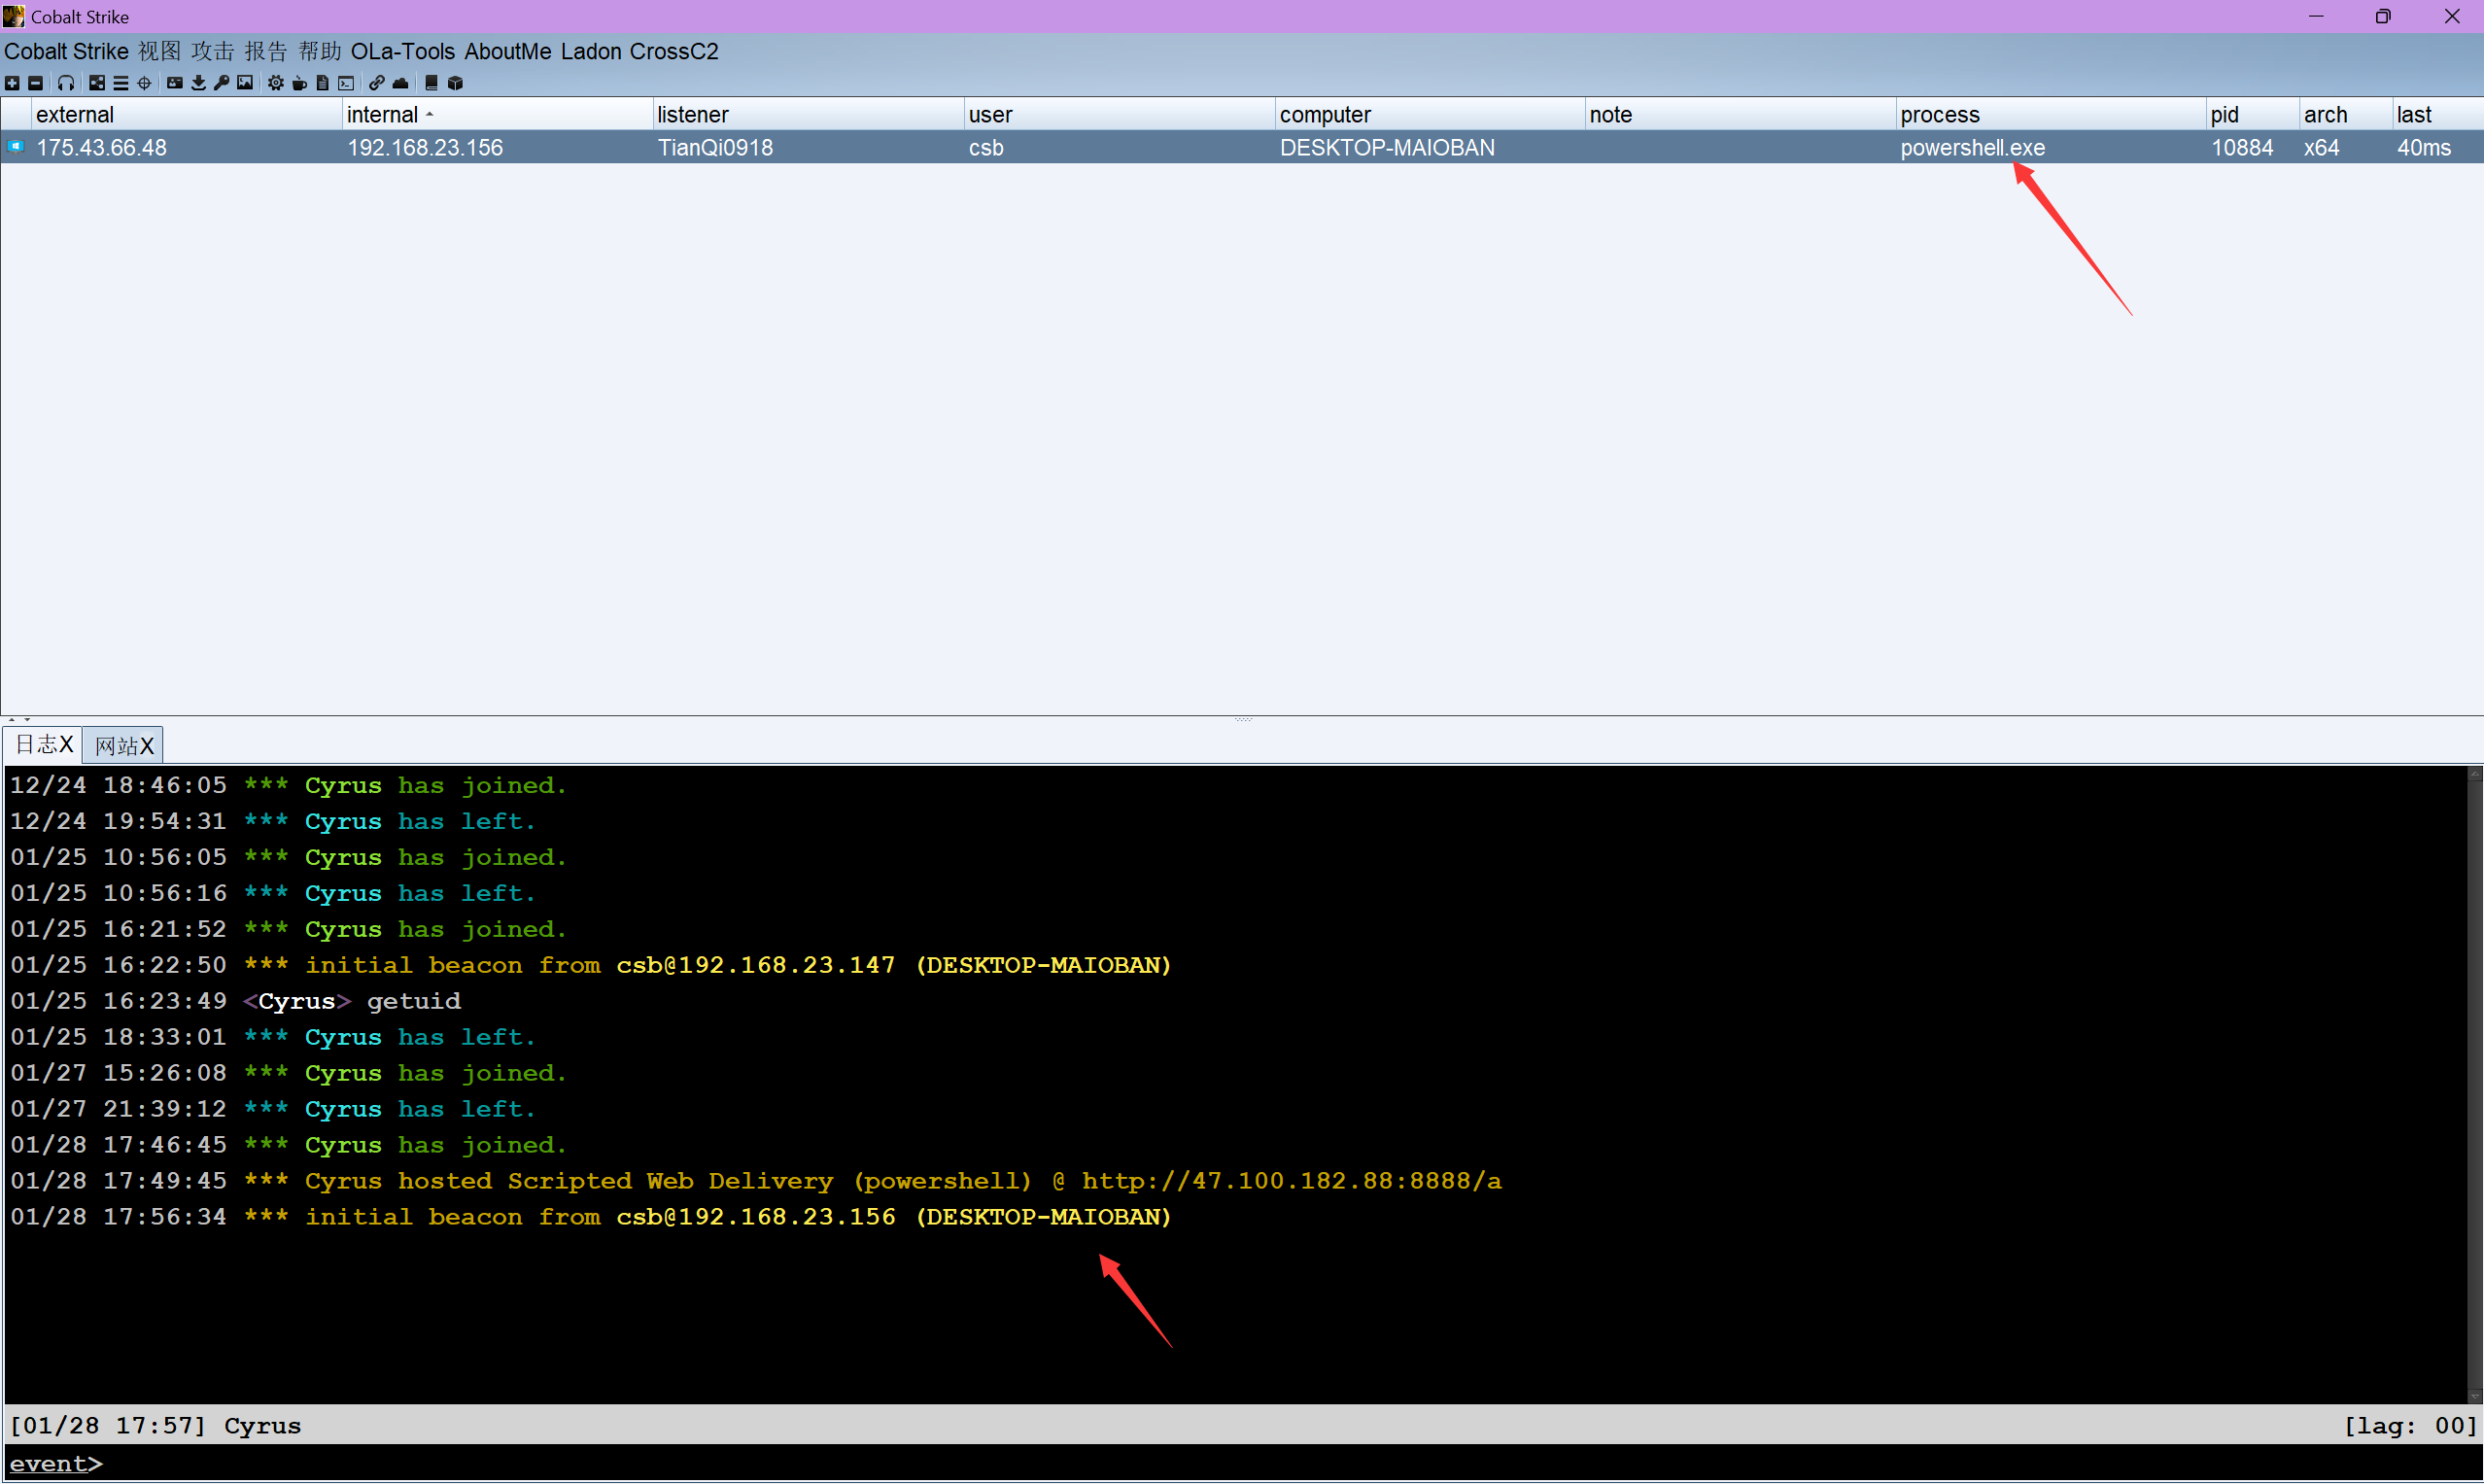Screen dimensions: 2484x1484
Task: Open keystrokes via the key icon
Action: click(222, 83)
